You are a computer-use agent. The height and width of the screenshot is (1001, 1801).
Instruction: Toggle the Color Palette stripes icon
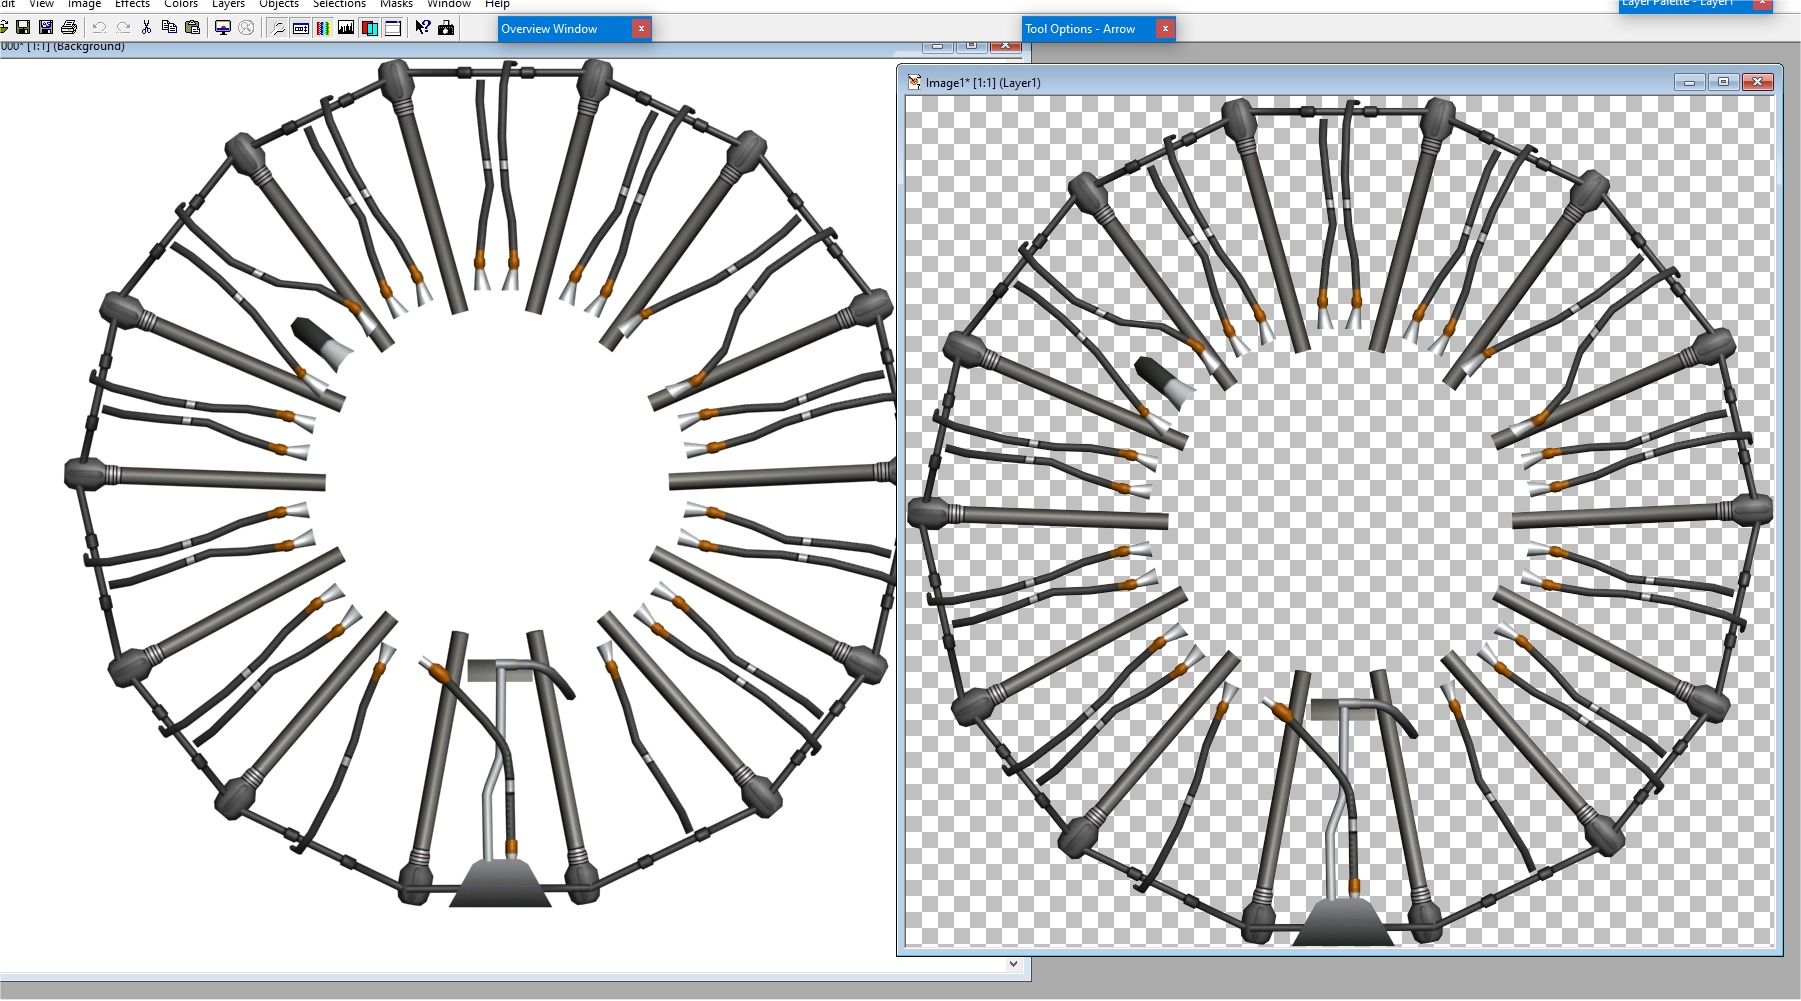coord(323,28)
